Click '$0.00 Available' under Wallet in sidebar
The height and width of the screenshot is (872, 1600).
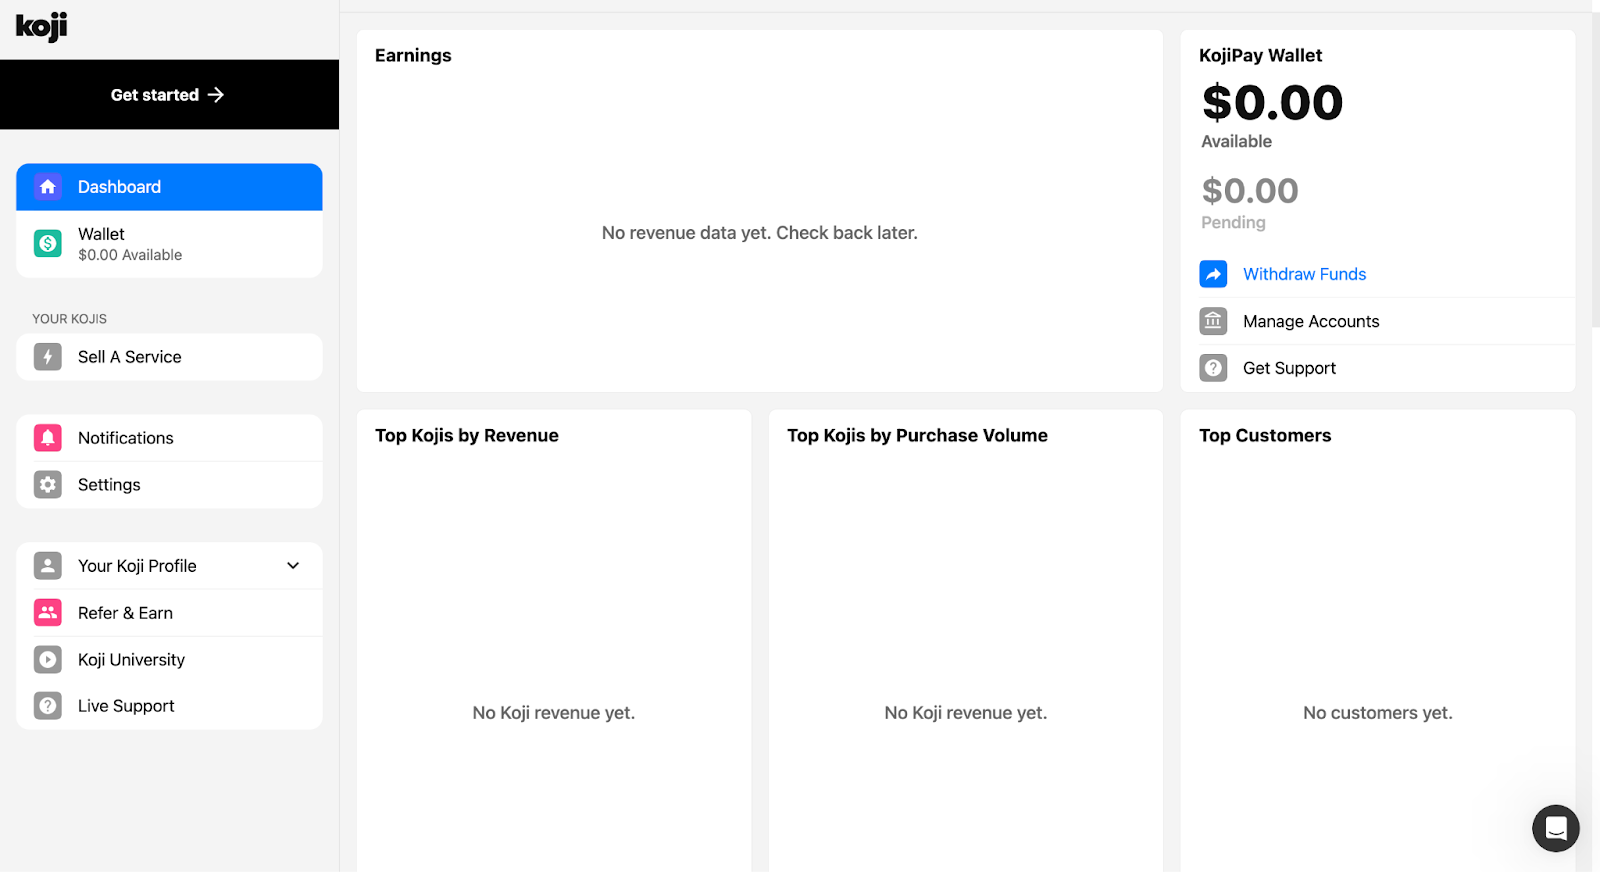pyautogui.click(x=130, y=255)
